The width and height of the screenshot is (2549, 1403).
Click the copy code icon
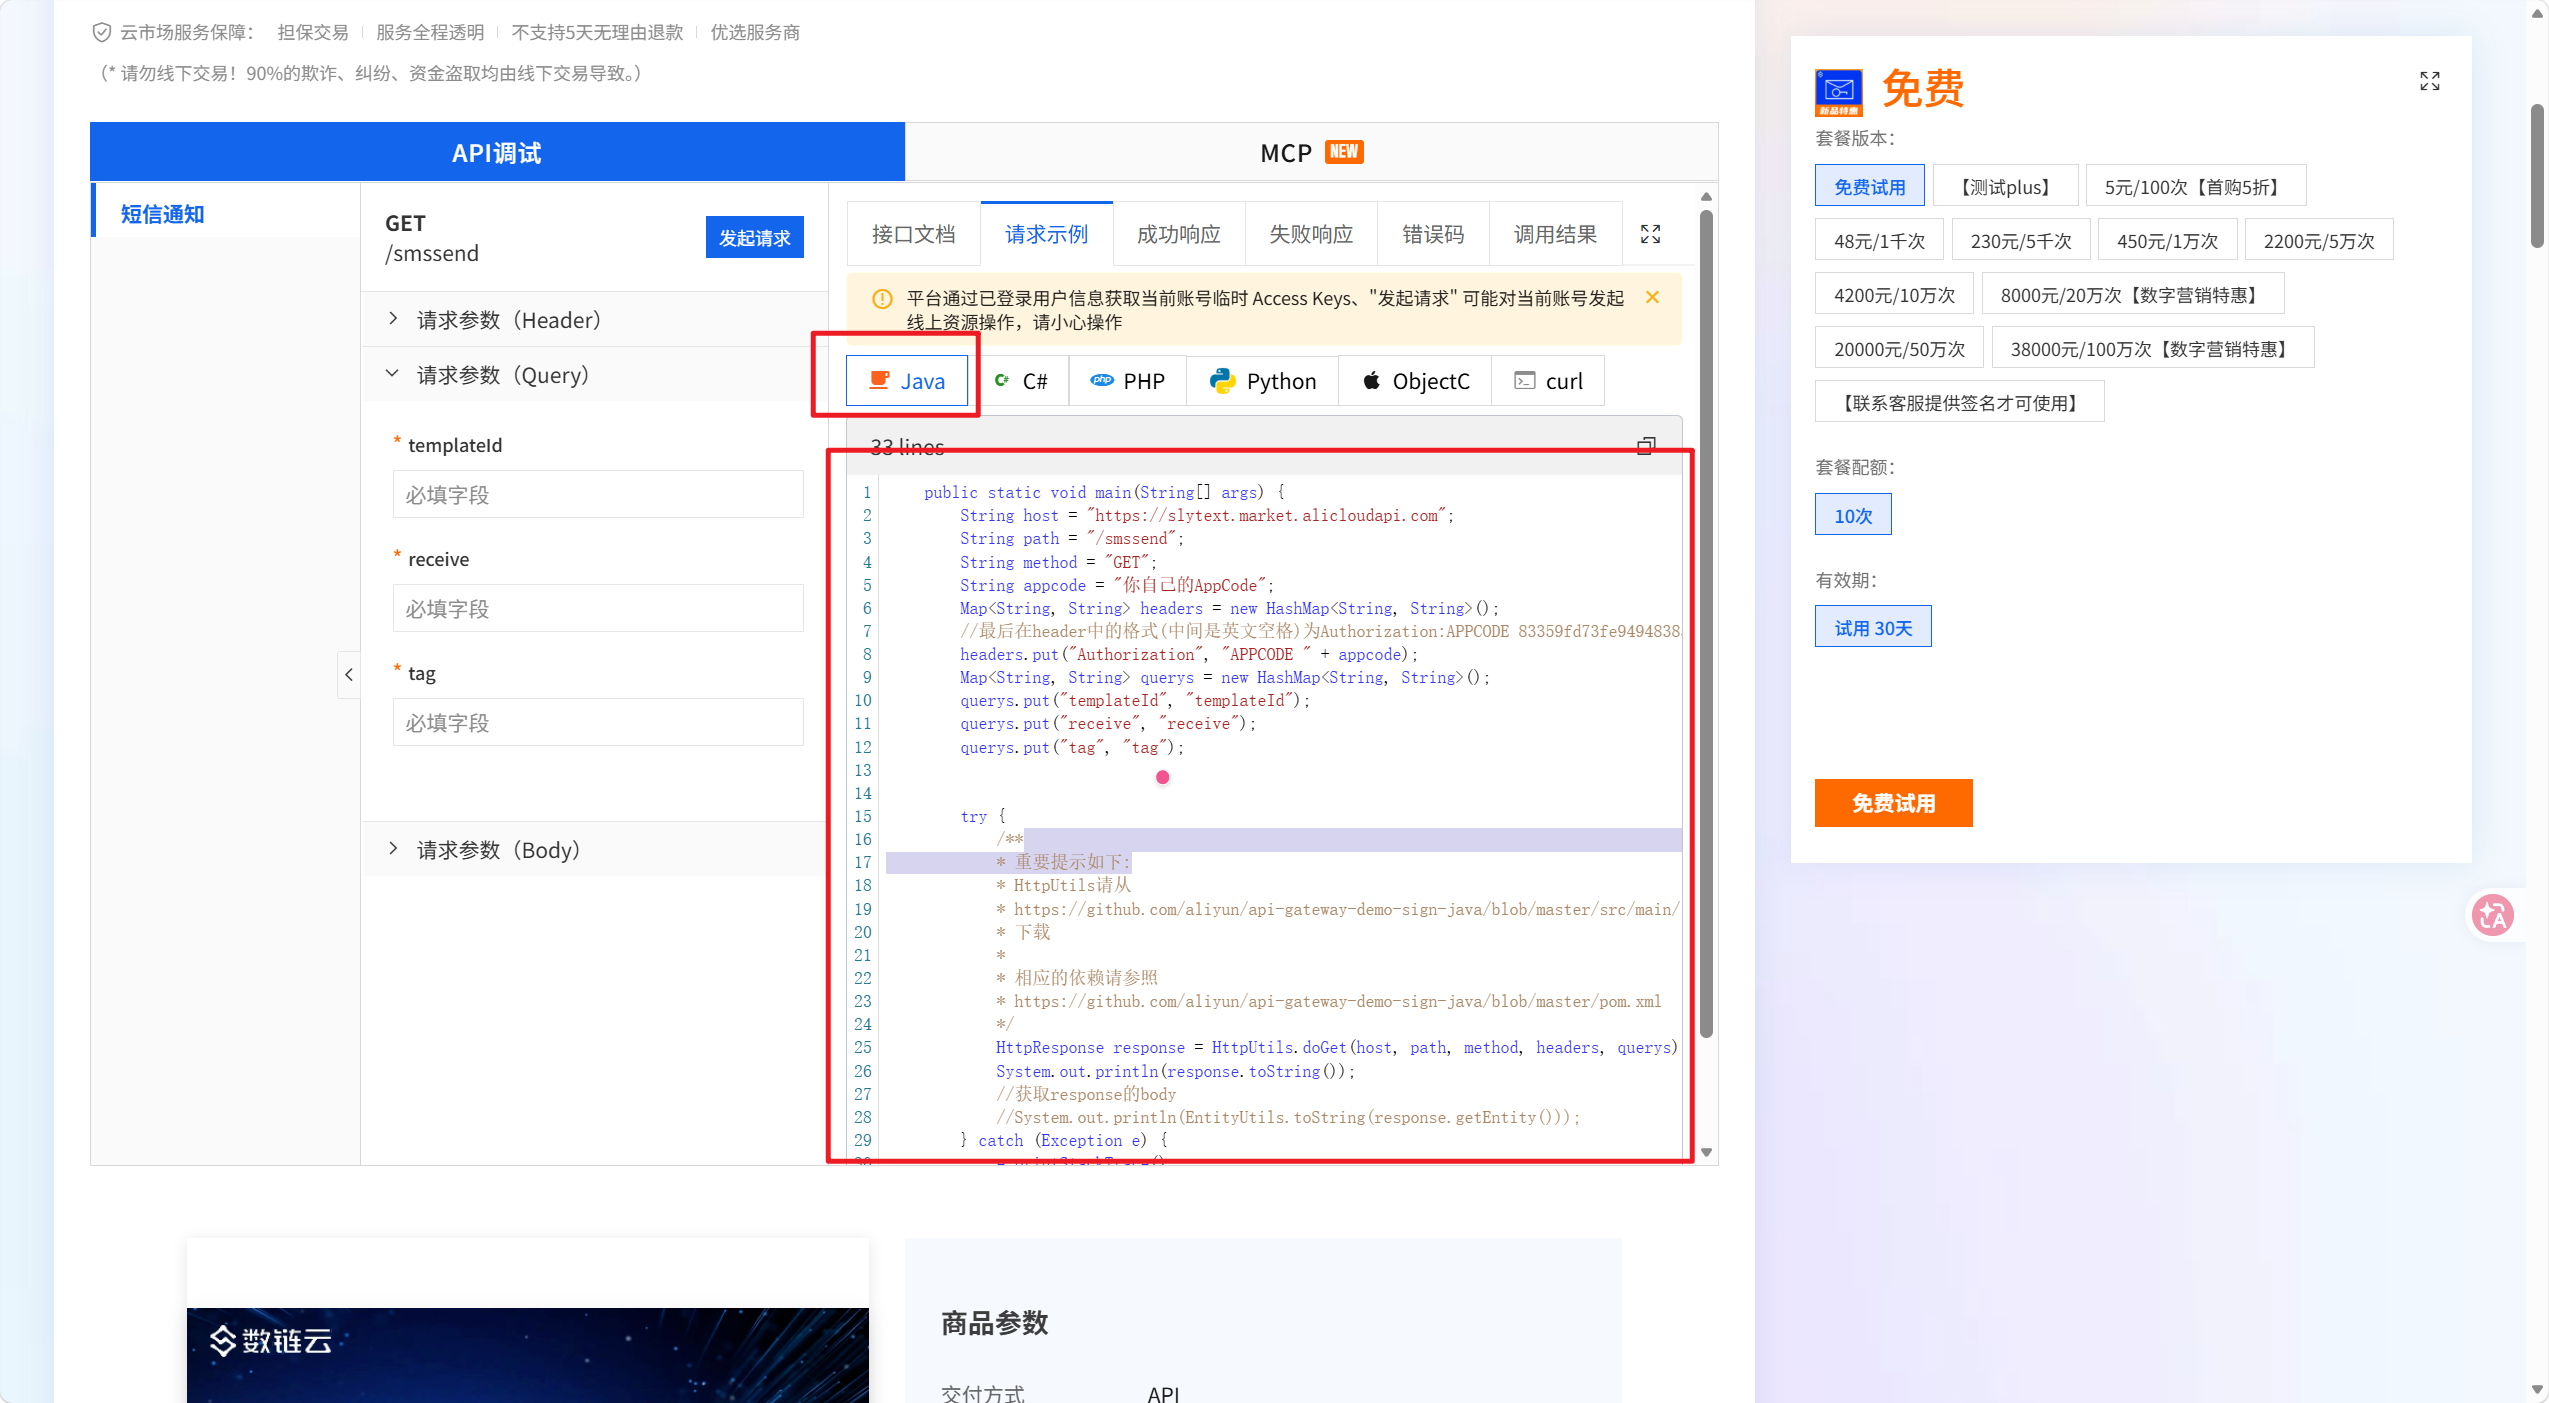pyautogui.click(x=1646, y=446)
